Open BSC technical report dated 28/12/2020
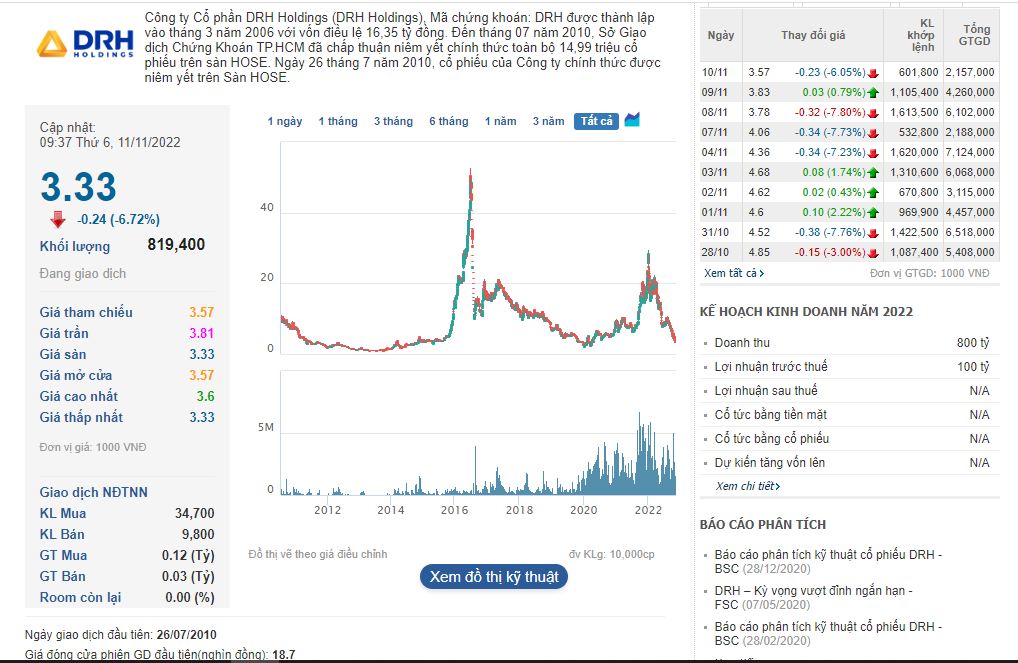 click(x=828, y=562)
